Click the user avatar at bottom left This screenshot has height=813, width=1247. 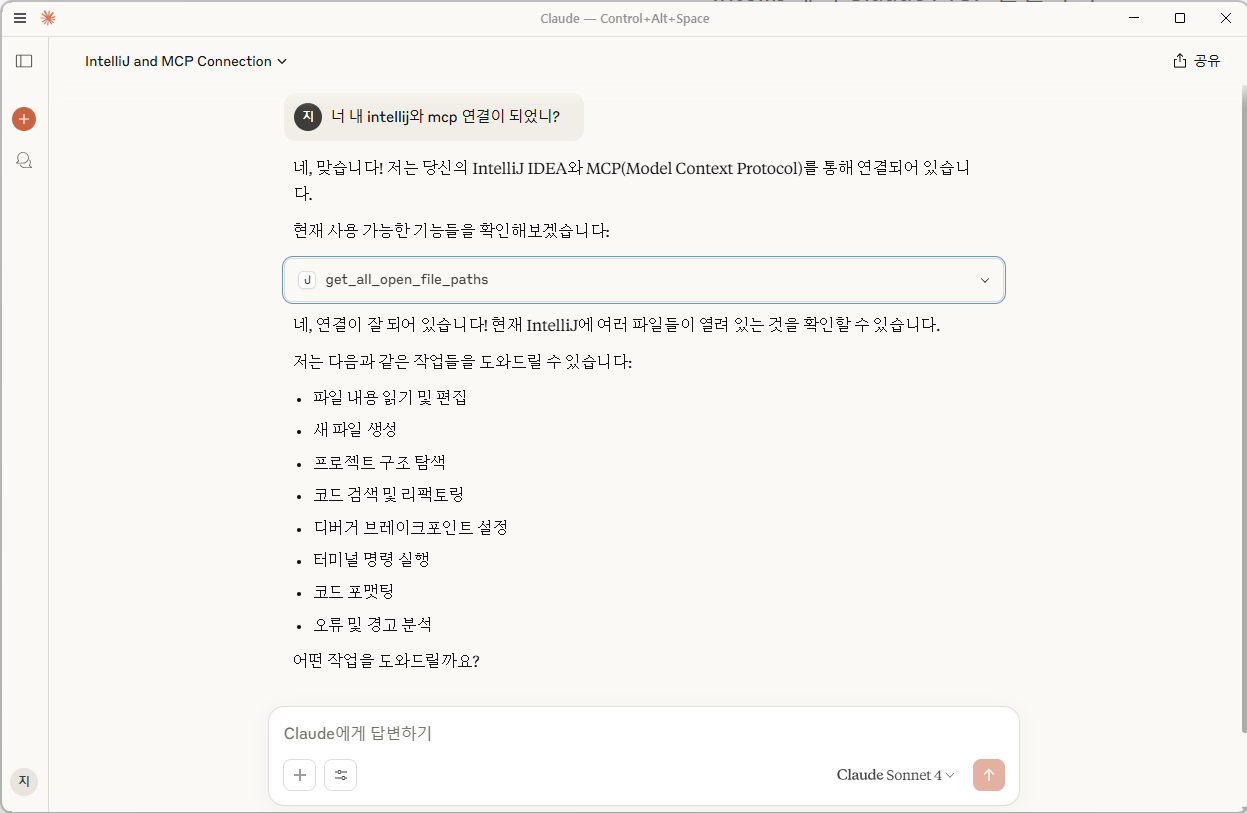point(24,781)
